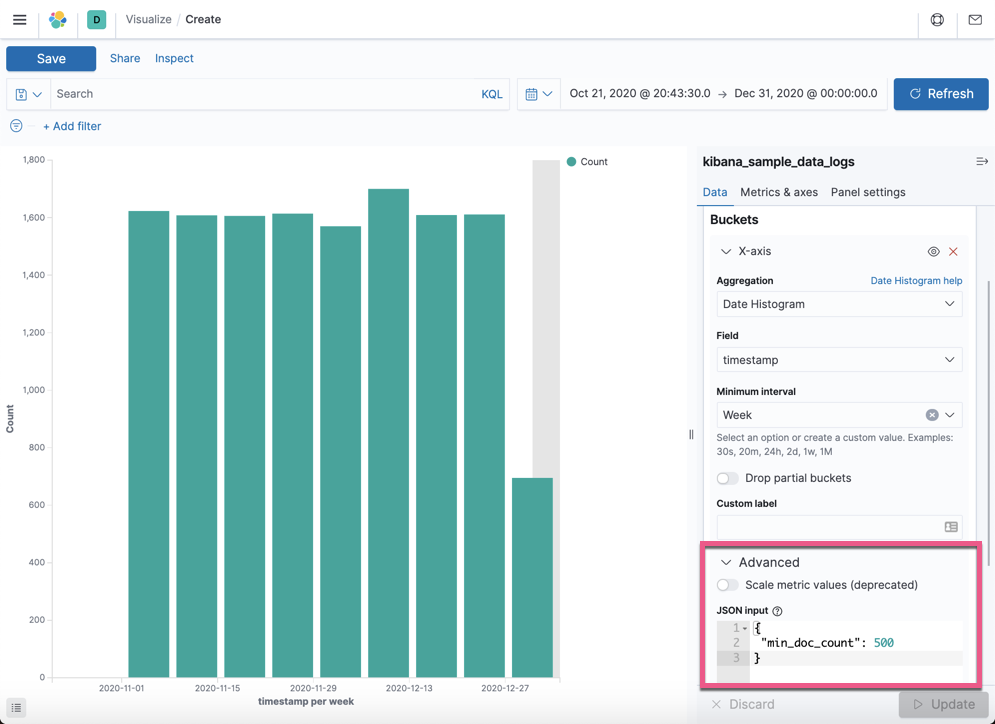Image resolution: width=995 pixels, height=724 pixels.
Task: Open the Minimum interval dropdown arrow
Action: pos(949,415)
